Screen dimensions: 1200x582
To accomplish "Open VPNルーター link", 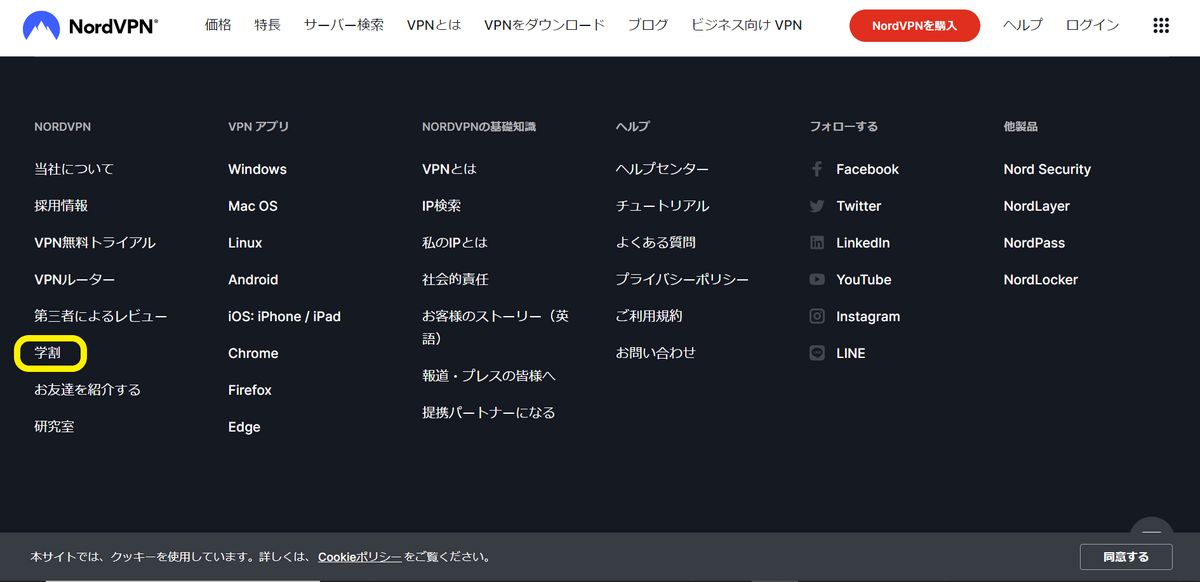I will click(75, 280).
